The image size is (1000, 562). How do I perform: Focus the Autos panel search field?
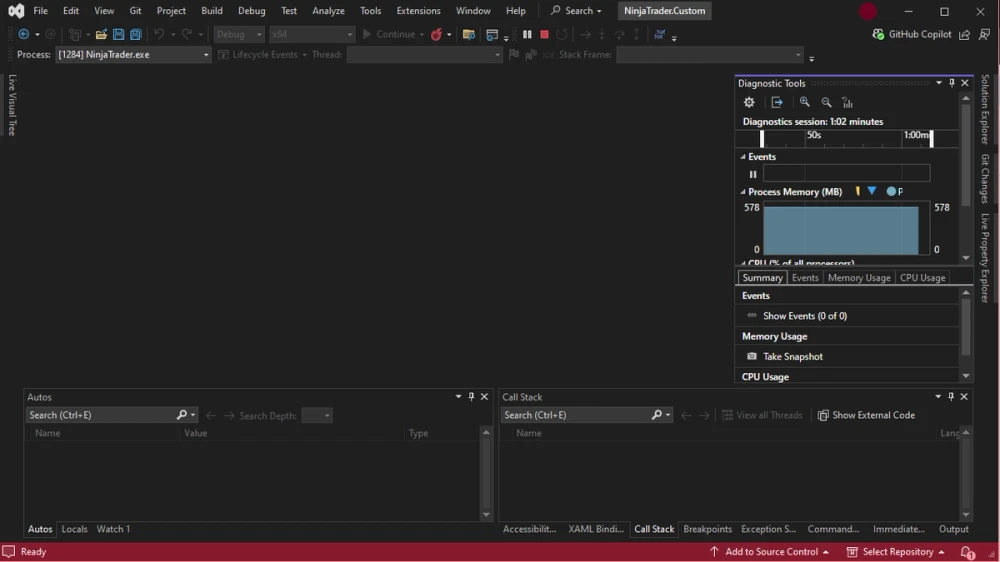tap(102, 415)
